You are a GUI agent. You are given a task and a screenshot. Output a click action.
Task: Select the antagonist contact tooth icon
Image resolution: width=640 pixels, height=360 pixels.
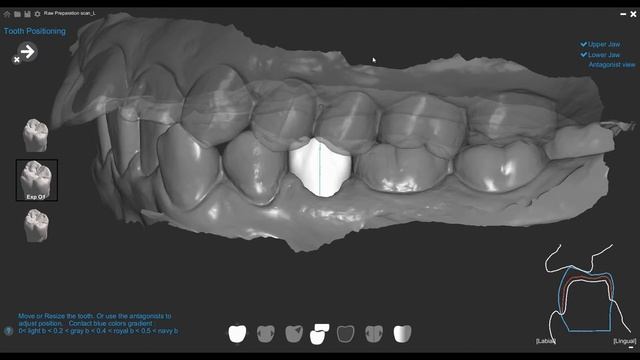pos(320,334)
